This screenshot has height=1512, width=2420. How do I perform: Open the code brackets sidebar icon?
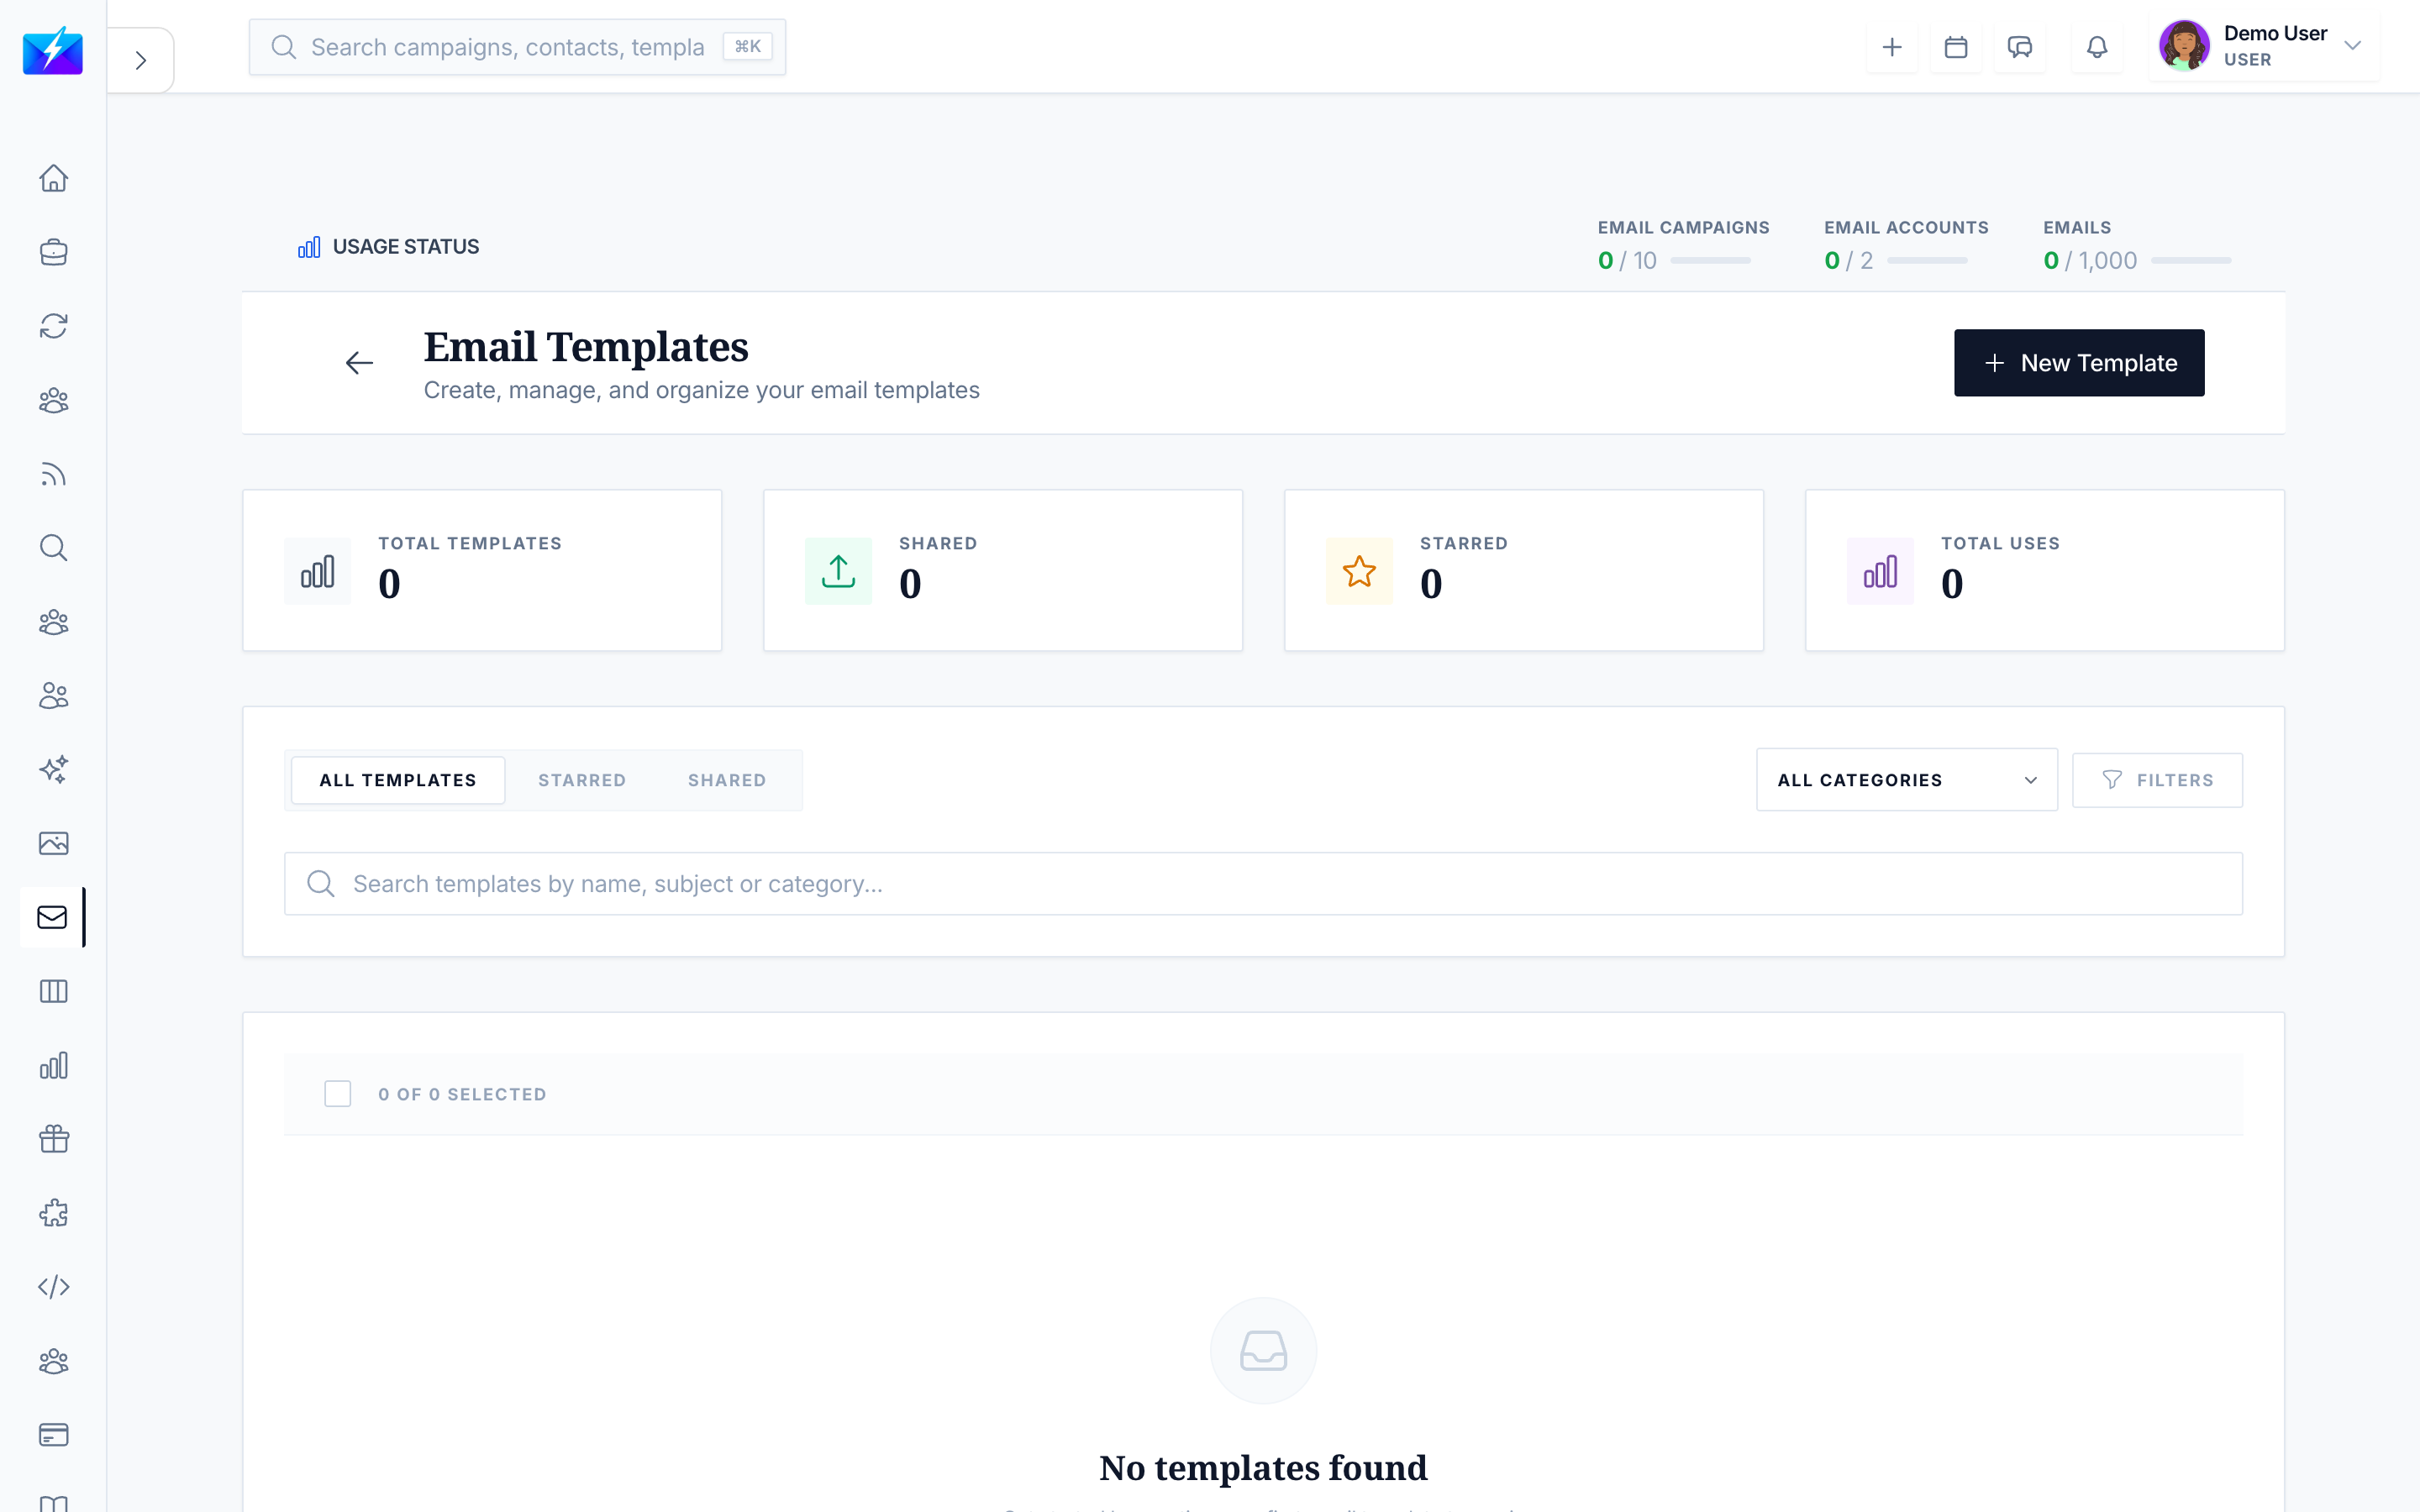pos(53,1287)
